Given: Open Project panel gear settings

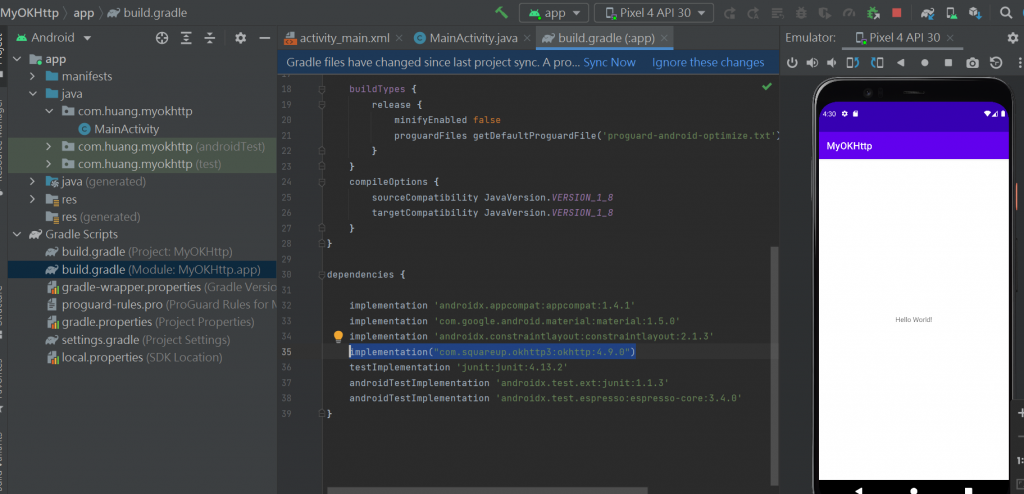Looking at the screenshot, I should (240, 37).
